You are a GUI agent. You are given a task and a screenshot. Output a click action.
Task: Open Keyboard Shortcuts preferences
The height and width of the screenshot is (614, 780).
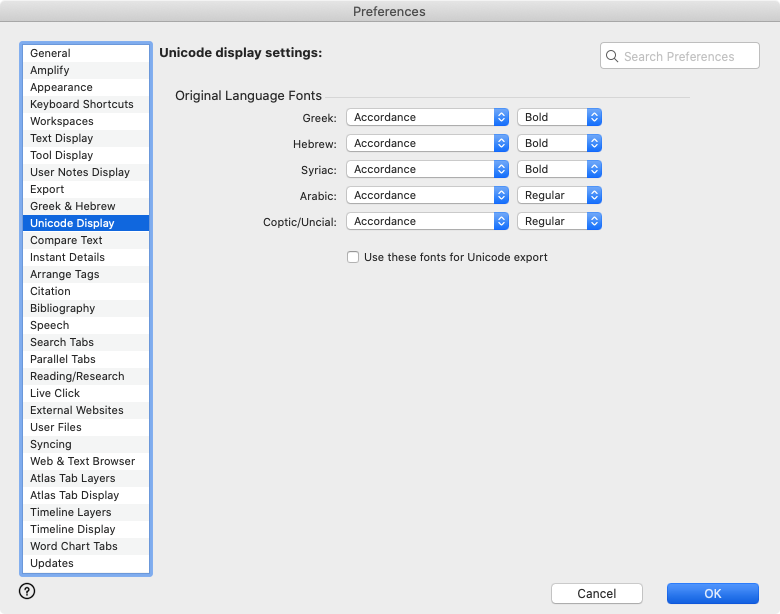coord(81,104)
